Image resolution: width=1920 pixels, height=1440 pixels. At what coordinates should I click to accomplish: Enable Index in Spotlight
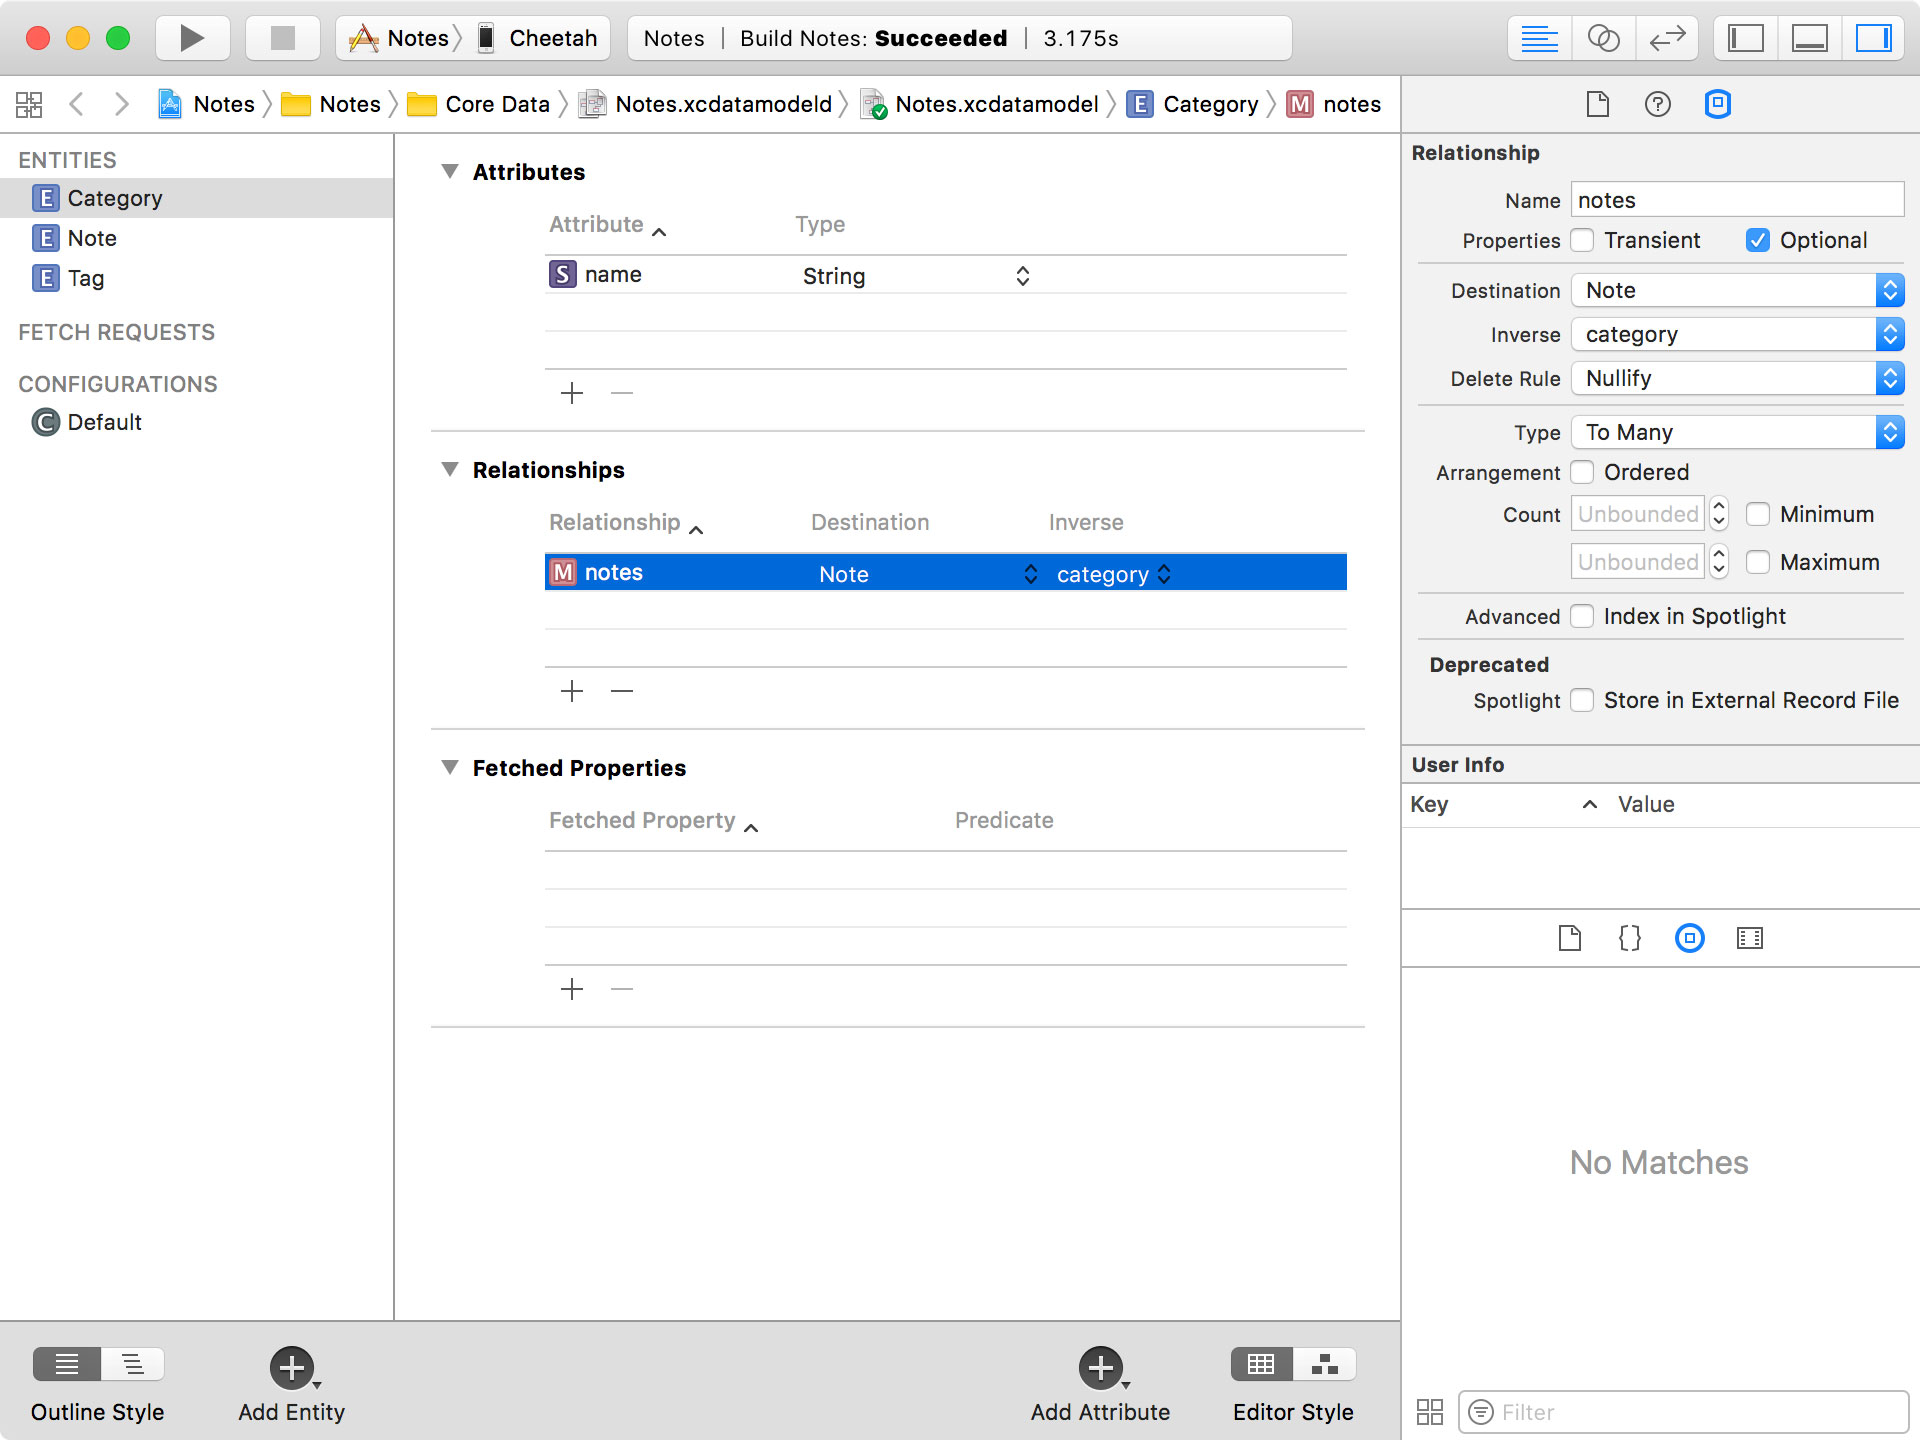tap(1583, 616)
